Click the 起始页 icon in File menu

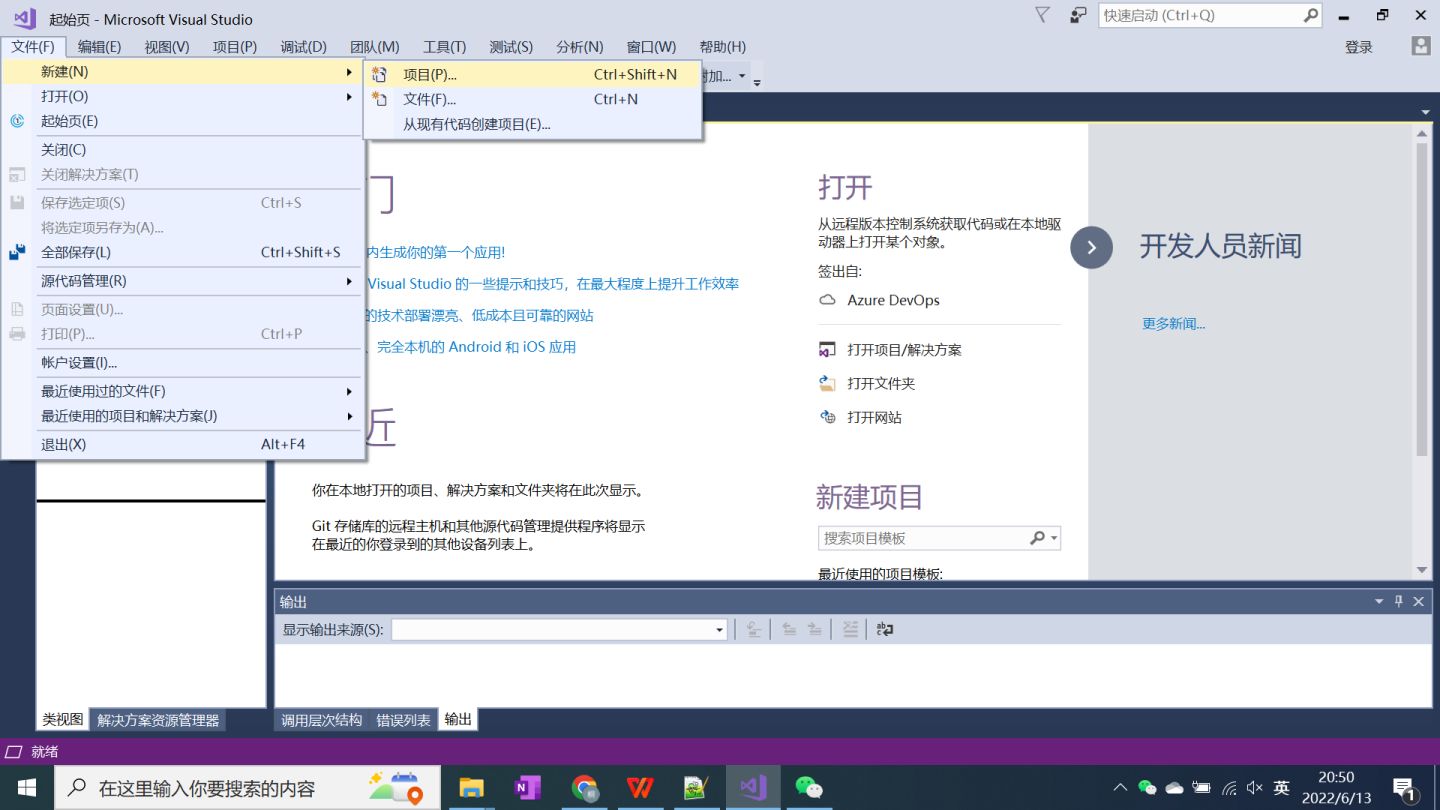click(17, 121)
